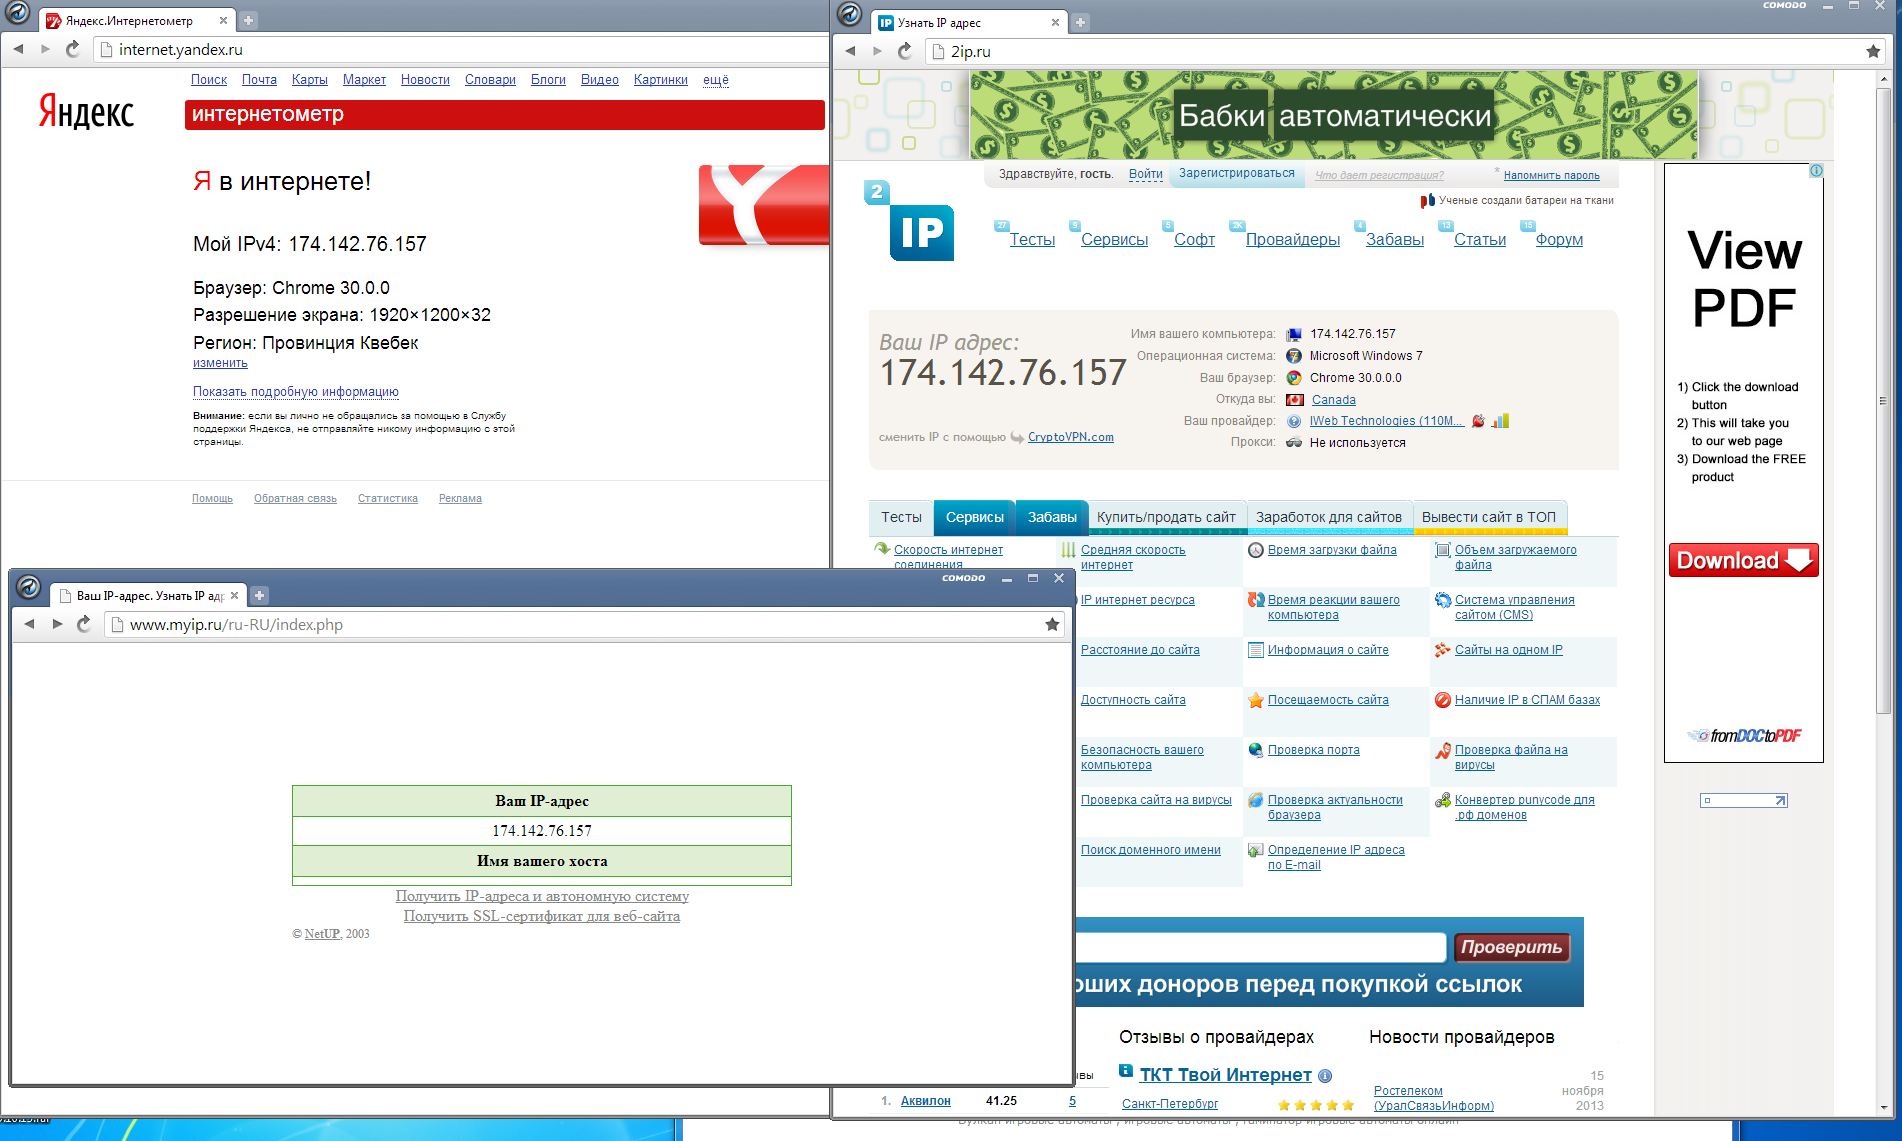Open the Почта link on Yandex
Viewport: 1902px width, 1141px height.
coord(259,80)
